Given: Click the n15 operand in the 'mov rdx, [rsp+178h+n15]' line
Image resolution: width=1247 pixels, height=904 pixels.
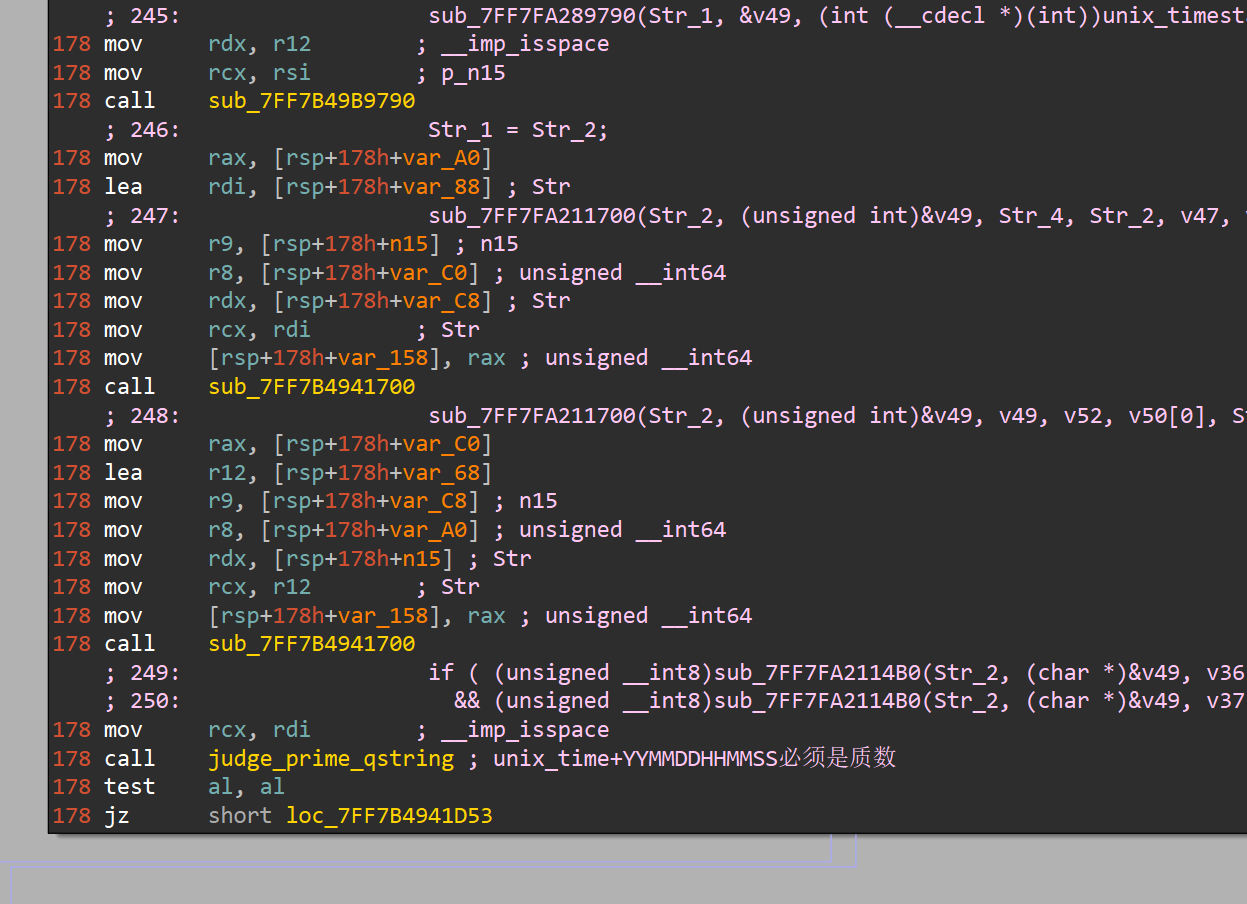Looking at the screenshot, I should [422, 559].
